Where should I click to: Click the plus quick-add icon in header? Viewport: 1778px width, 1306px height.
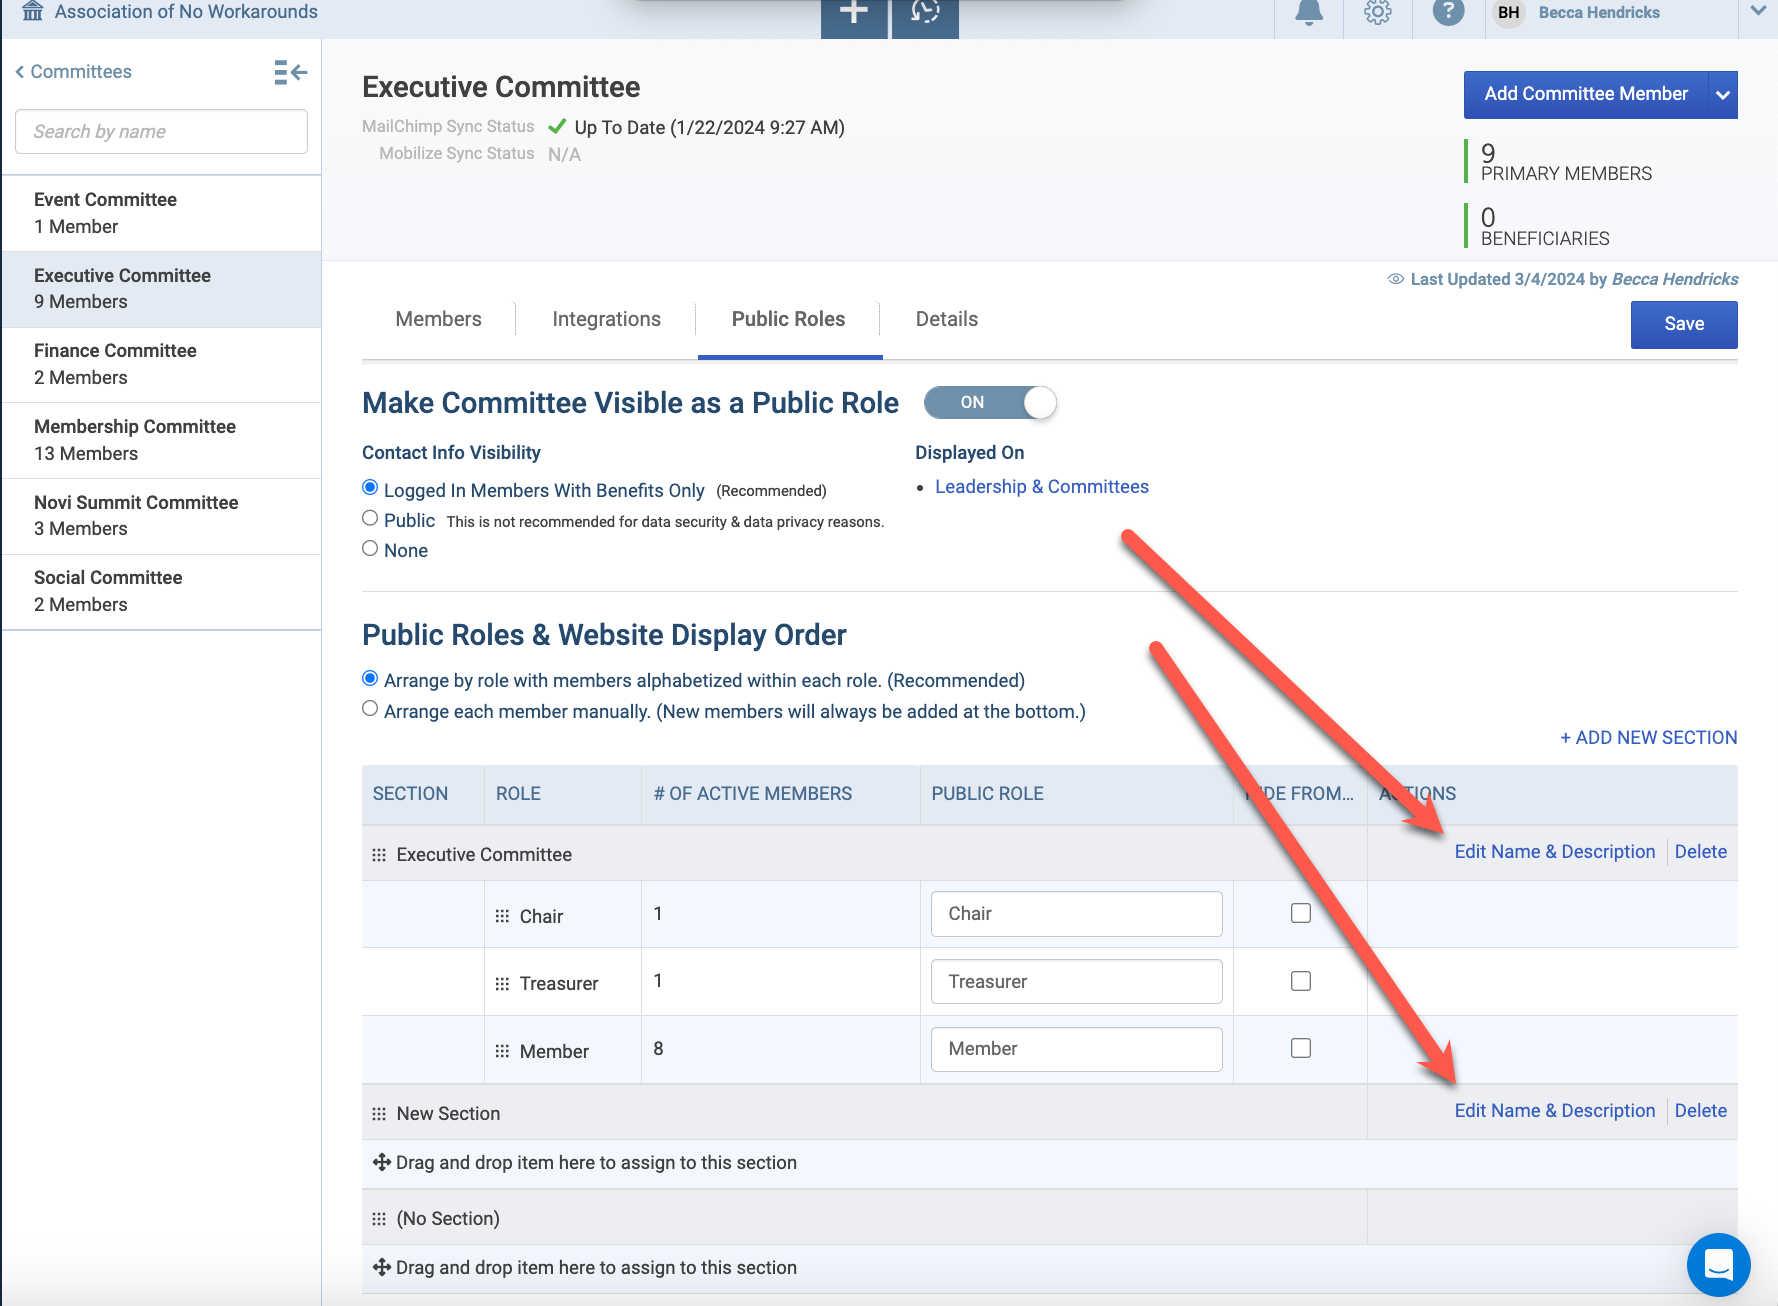(x=854, y=15)
